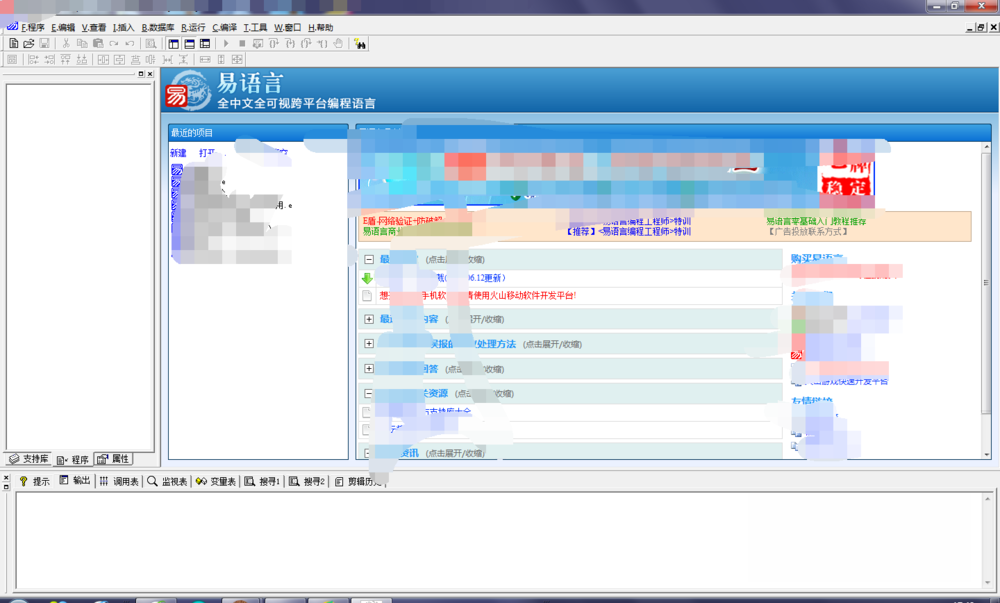Click the binoculars Find icon in toolbar

[360, 44]
